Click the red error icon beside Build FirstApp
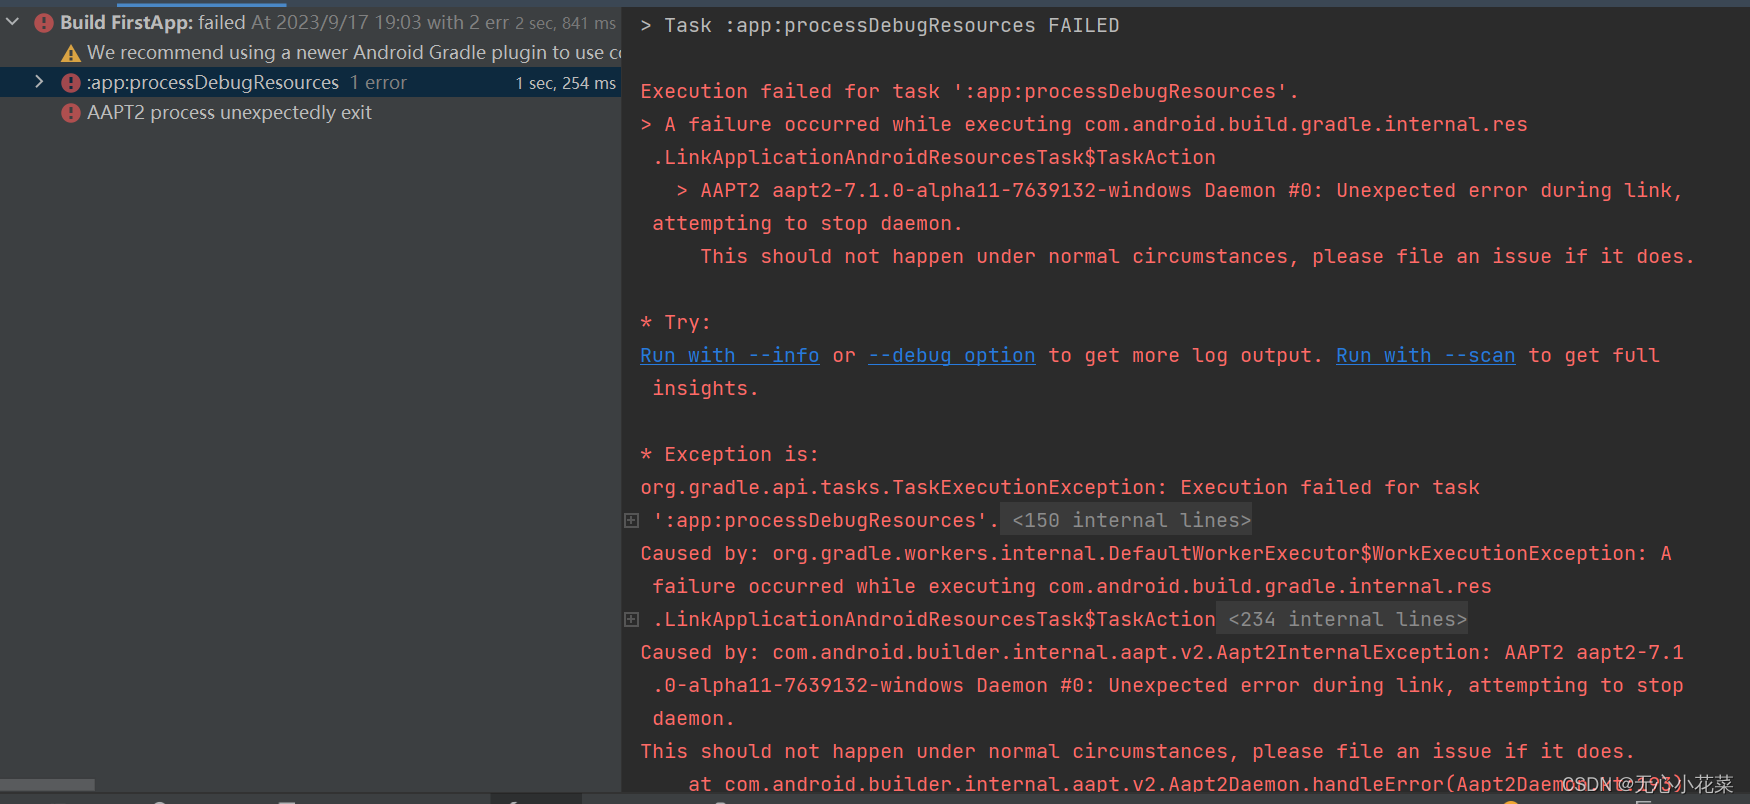The height and width of the screenshot is (804, 1750). coord(44,22)
